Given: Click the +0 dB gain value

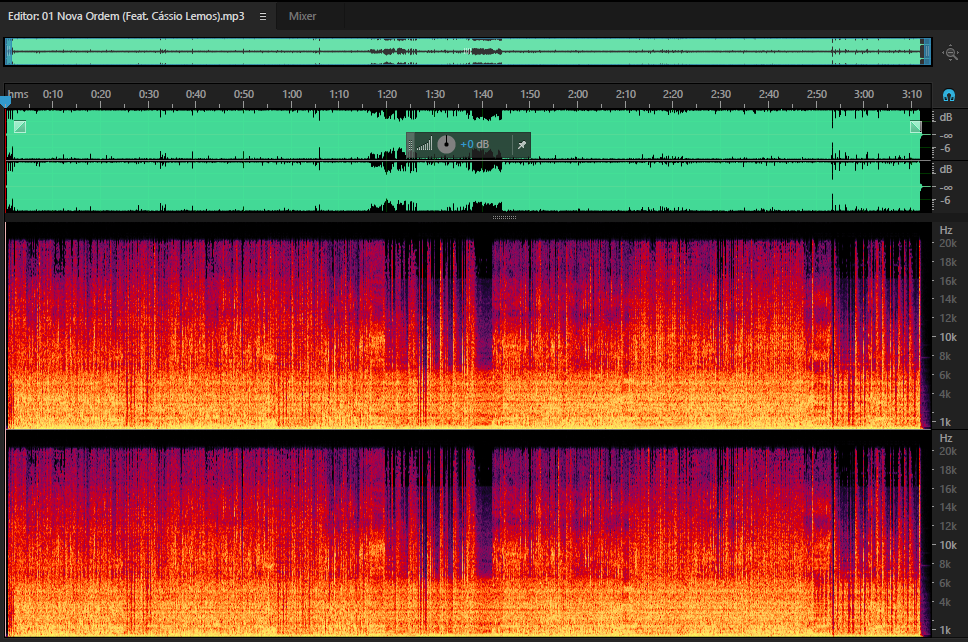Looking at the screenshot, I should pyautogui.click(x=475, y=144).
